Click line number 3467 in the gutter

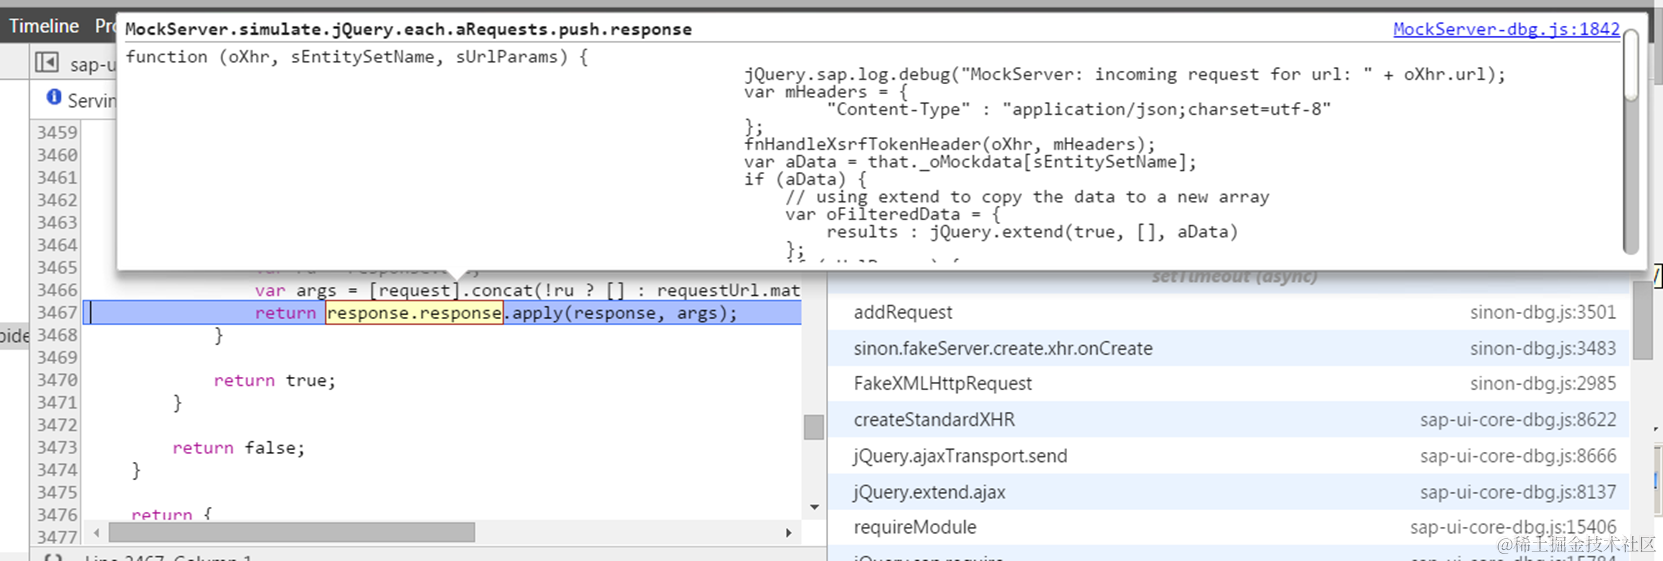(57, 312)
